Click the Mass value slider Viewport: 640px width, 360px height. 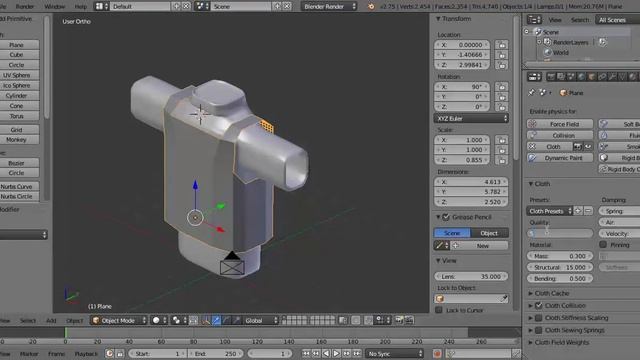(x=560, y=256)
